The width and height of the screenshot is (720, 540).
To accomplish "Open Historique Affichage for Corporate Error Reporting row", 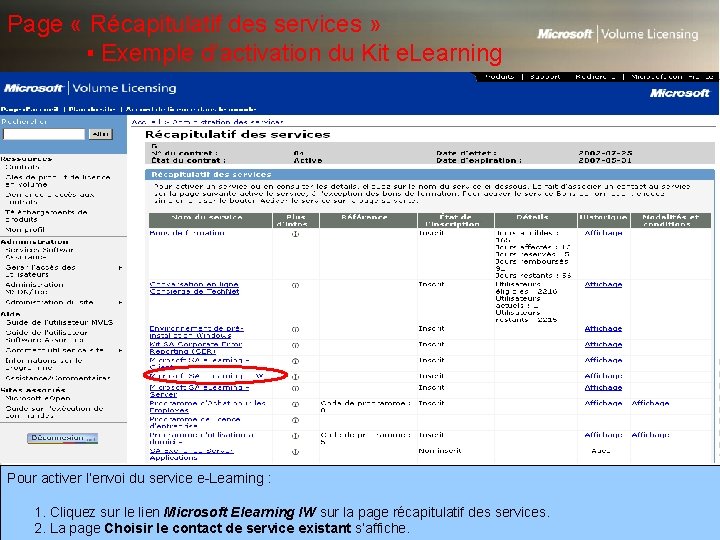I will pyautogui.click(x=603, y=344).
